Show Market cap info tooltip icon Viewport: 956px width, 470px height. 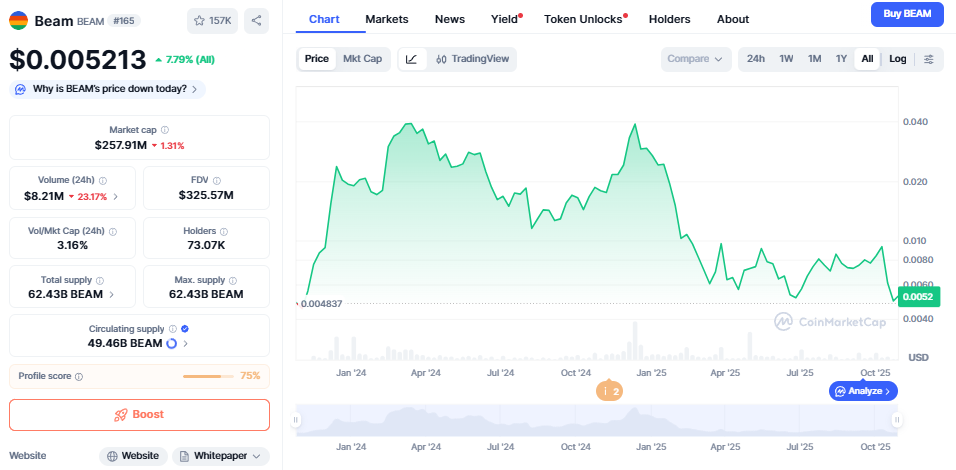(x=165, y=130)
